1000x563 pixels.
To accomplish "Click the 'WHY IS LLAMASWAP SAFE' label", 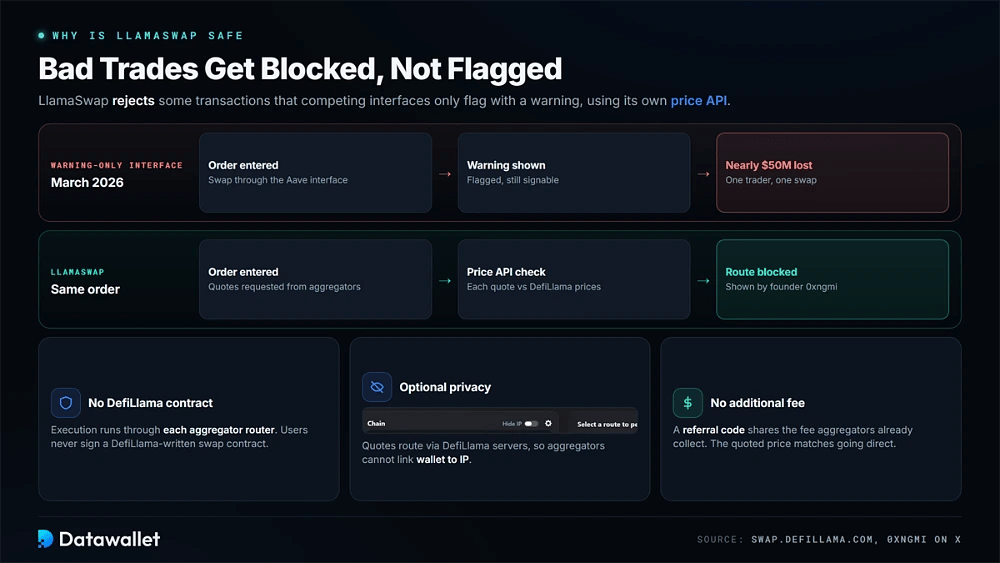I will pos(147,36).
